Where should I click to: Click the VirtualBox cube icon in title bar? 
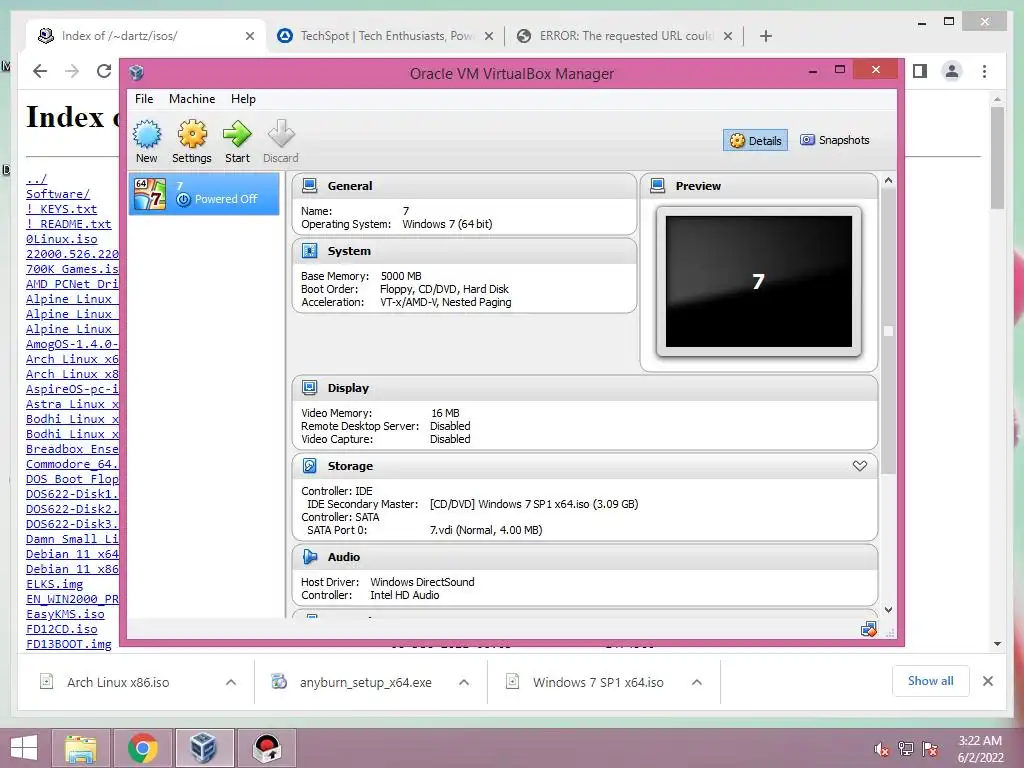[136, 72]
